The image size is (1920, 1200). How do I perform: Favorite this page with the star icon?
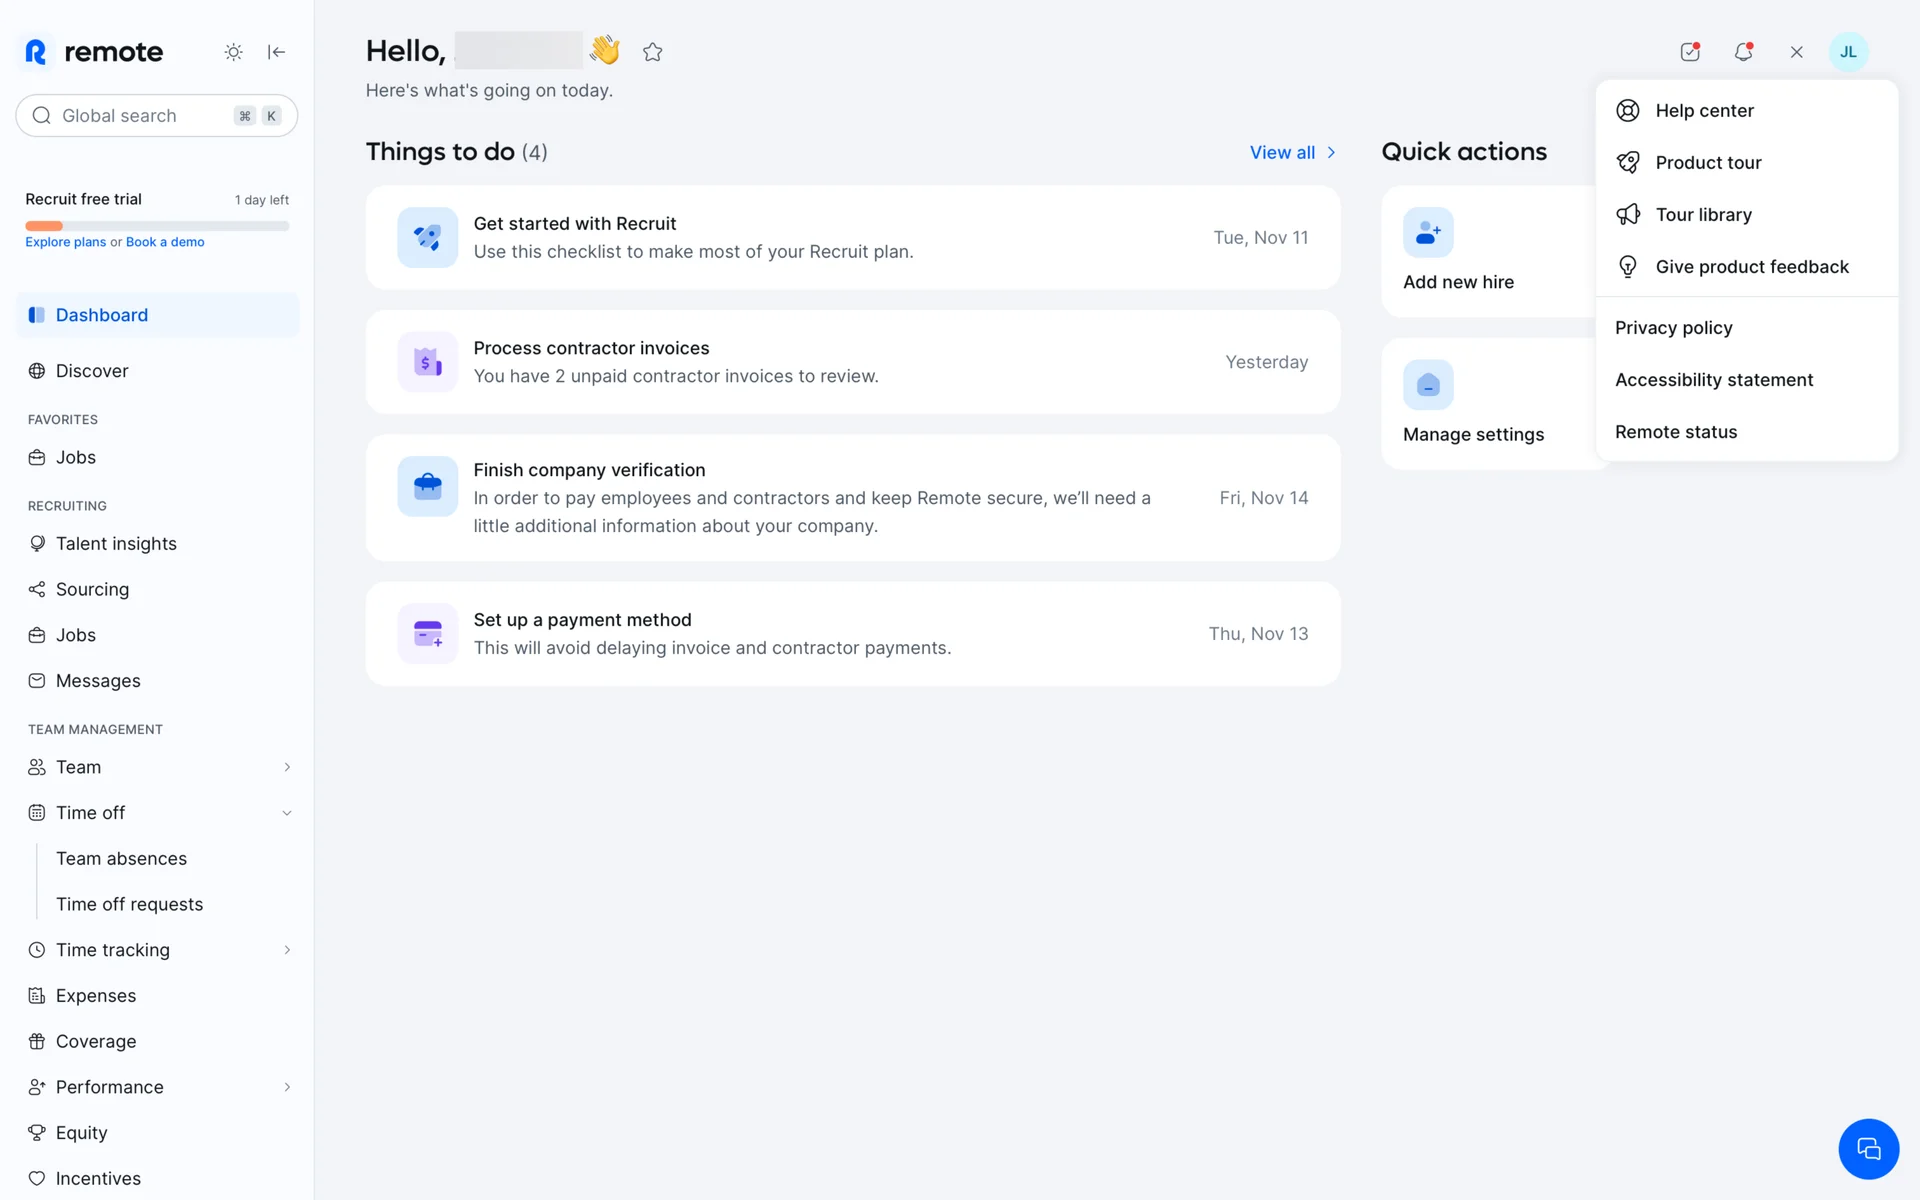pos(653,52)
